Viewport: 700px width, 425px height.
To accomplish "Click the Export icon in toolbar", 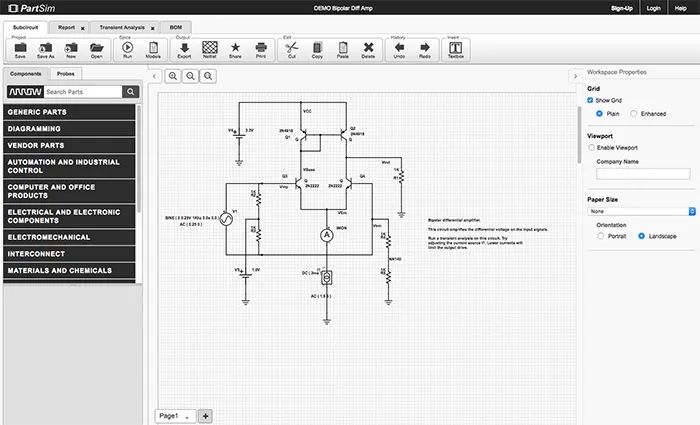I will tap(184, 47).
